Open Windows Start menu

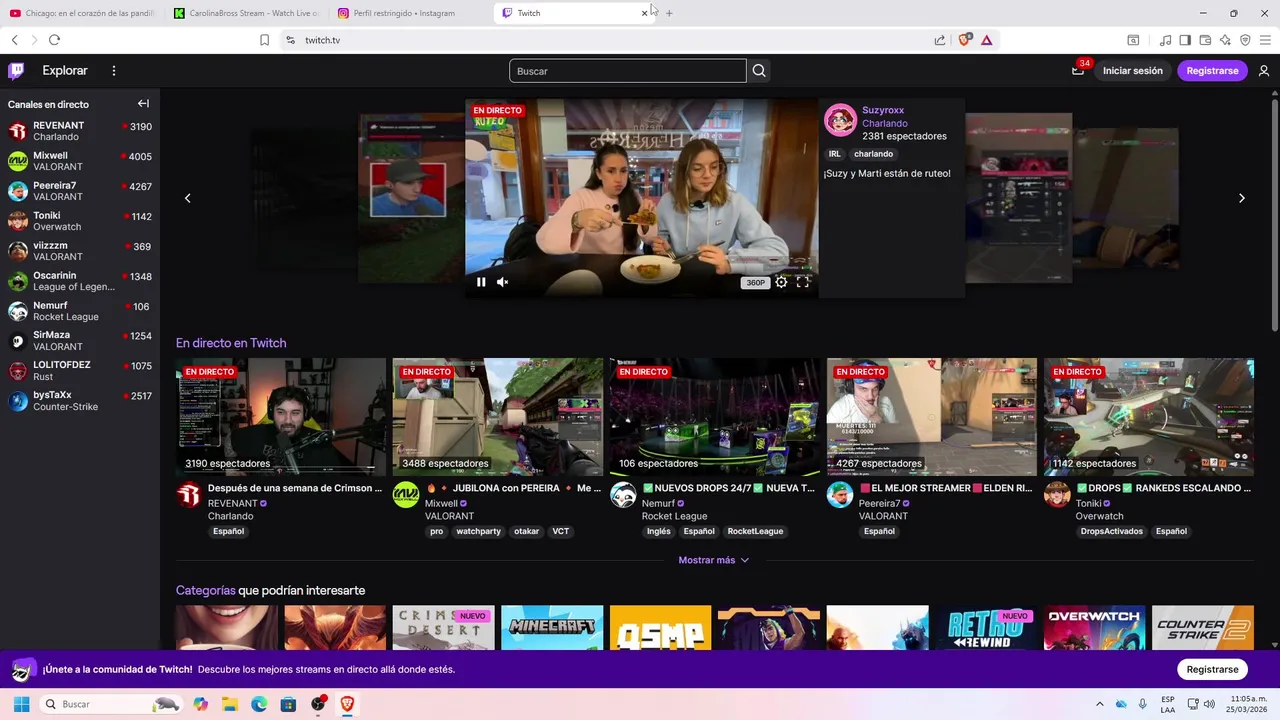21,704
